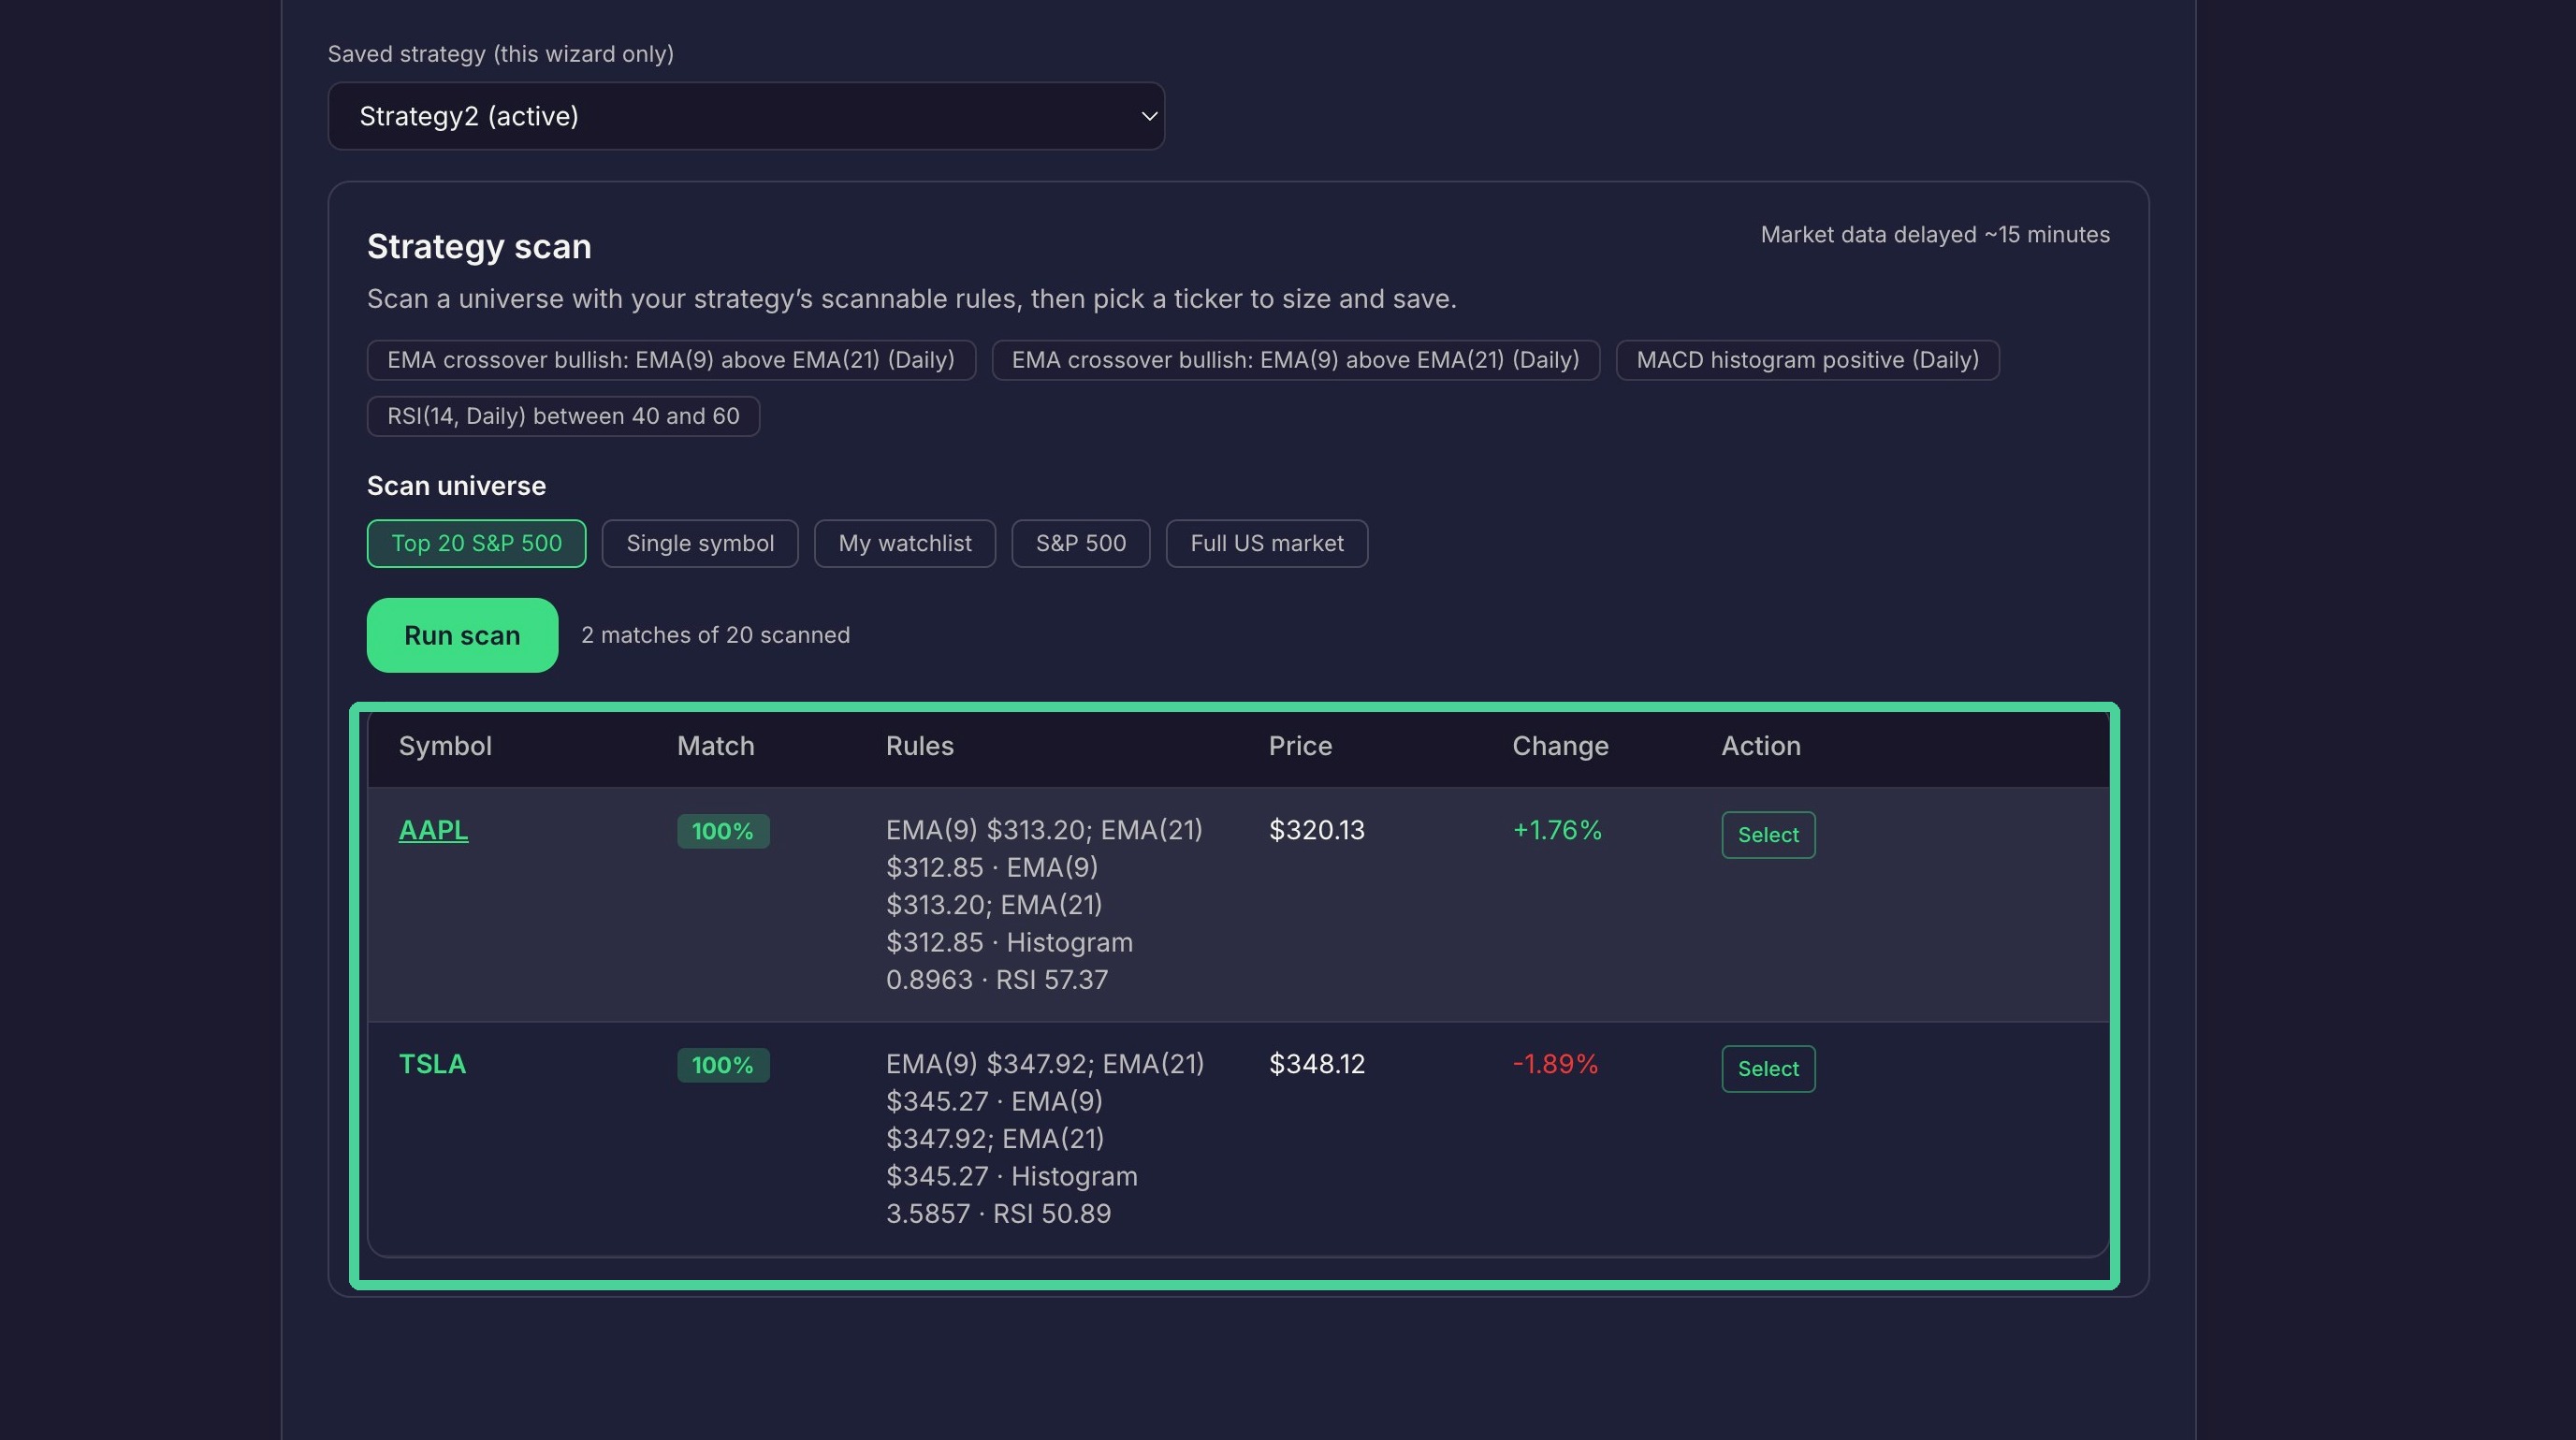Click RSI(14, Daily) between 40 and 60 chip
This screenshot has height=1440, width=2576.
pos(563,416)
